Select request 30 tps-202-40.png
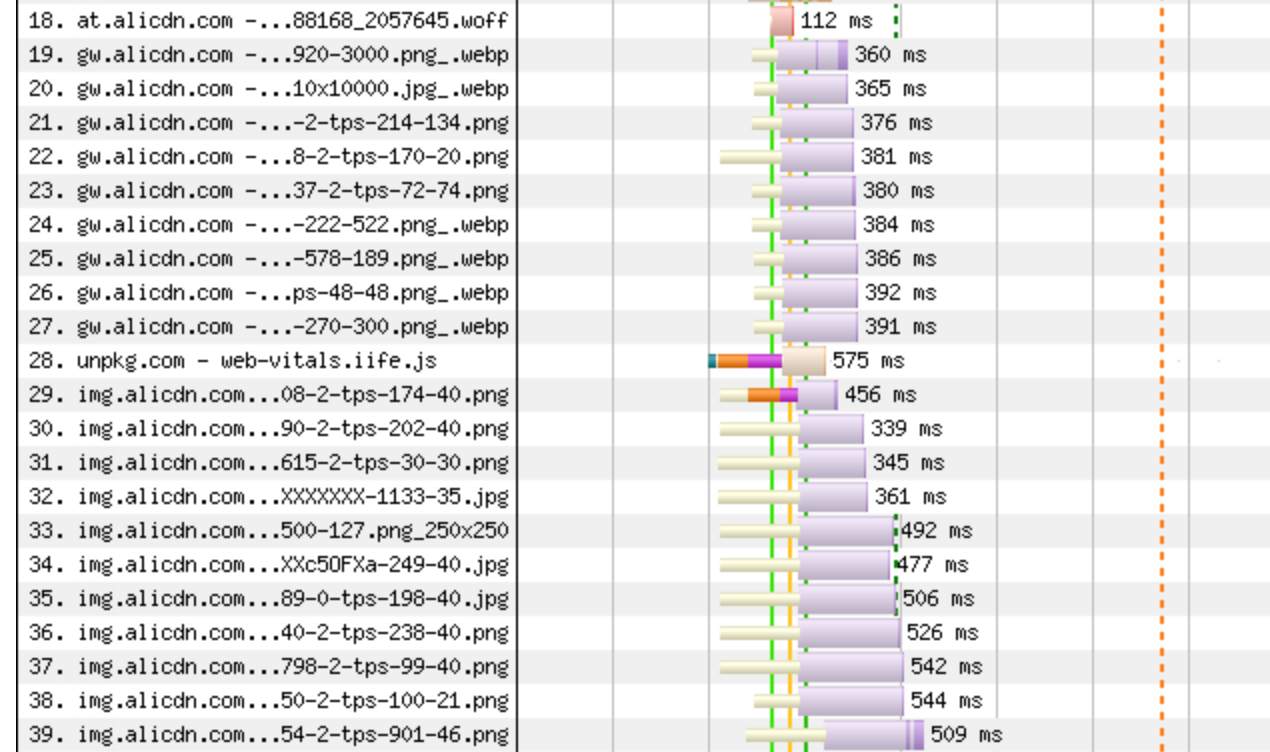 coord(268,428)
